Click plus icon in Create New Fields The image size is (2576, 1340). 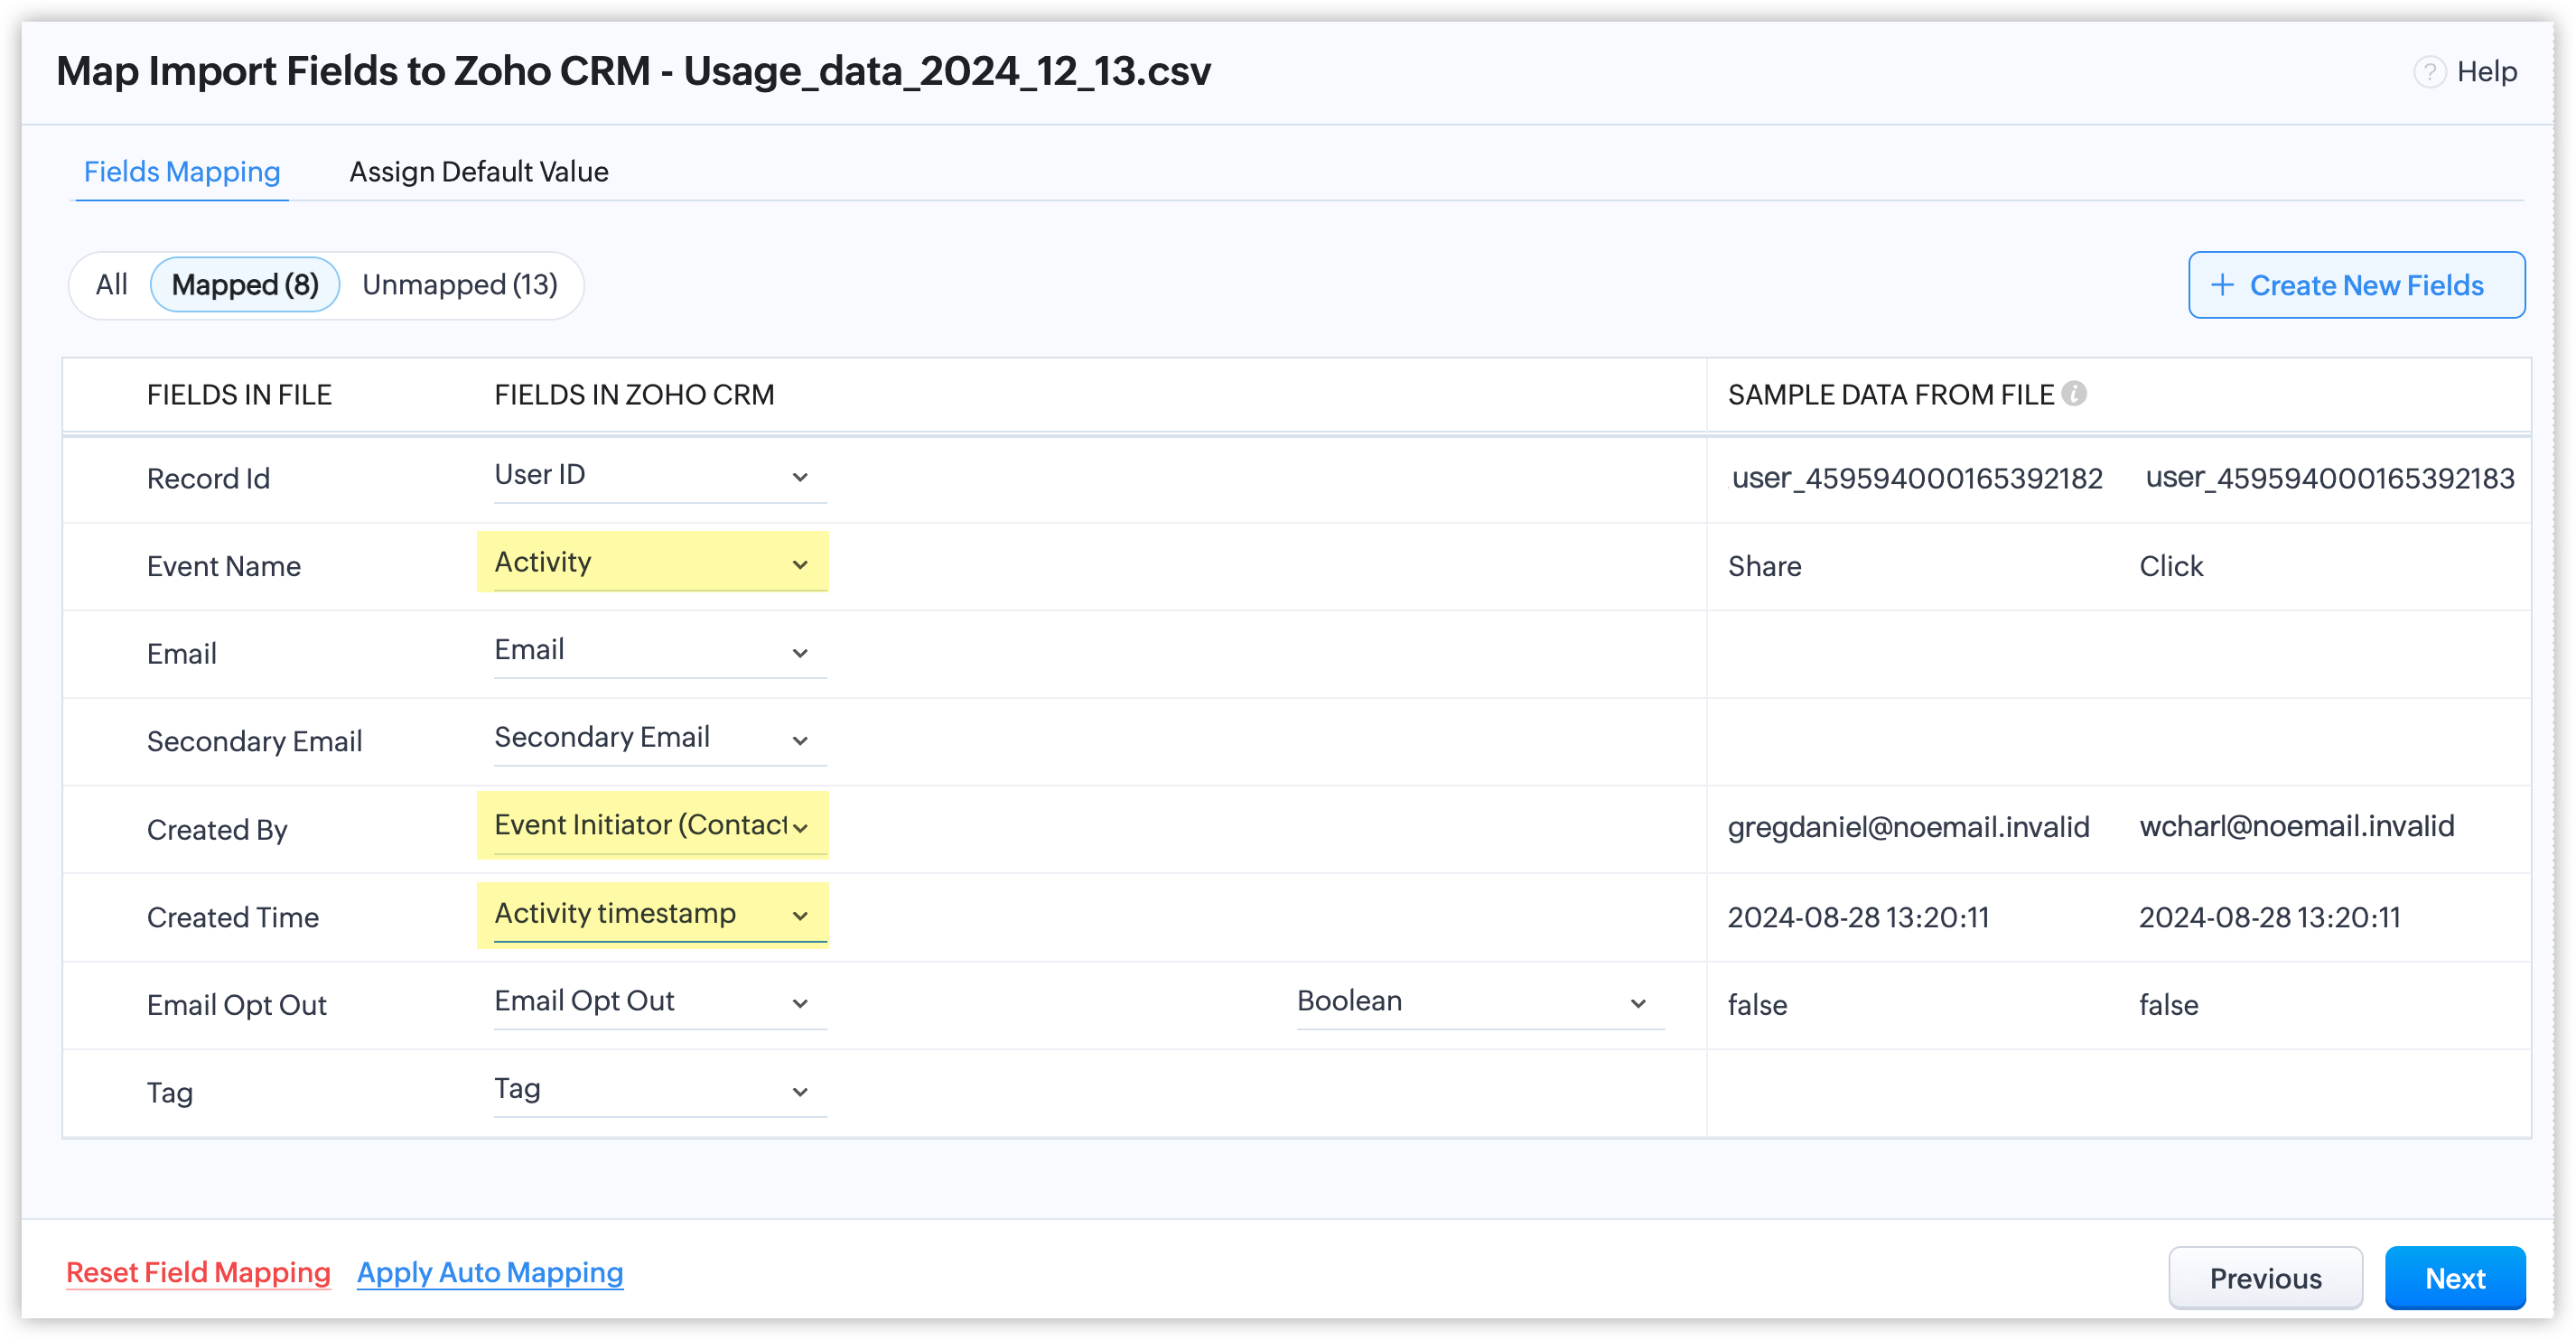point(2222,285)
